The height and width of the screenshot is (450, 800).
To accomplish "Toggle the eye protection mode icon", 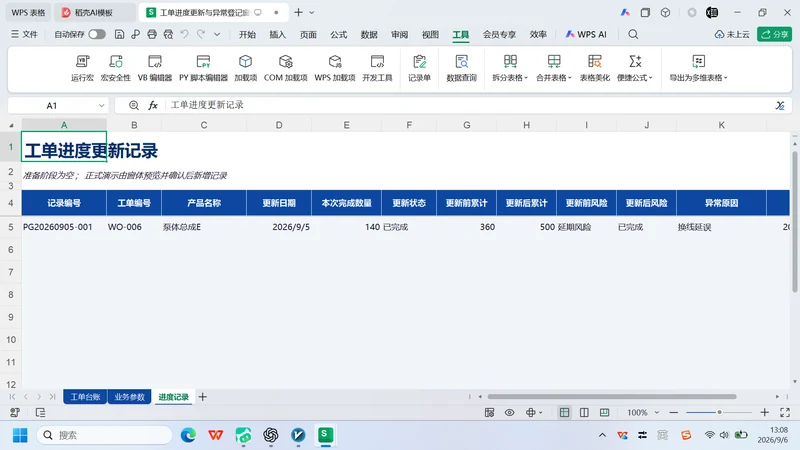I will tap(509, 412).
